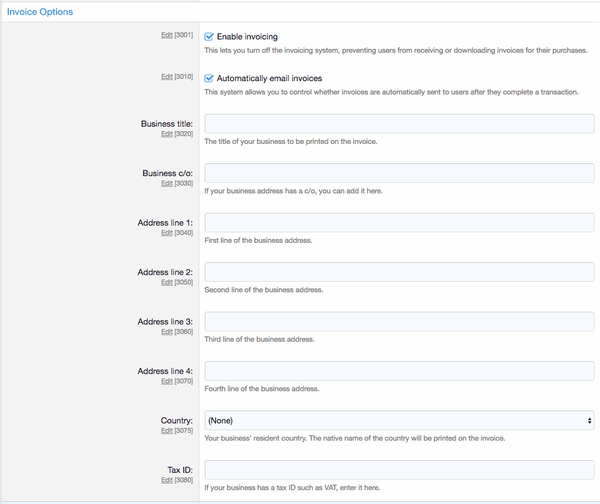
Task: Focus the Address line 4 input
Action: pyautogui.click(x=399, y=371)
